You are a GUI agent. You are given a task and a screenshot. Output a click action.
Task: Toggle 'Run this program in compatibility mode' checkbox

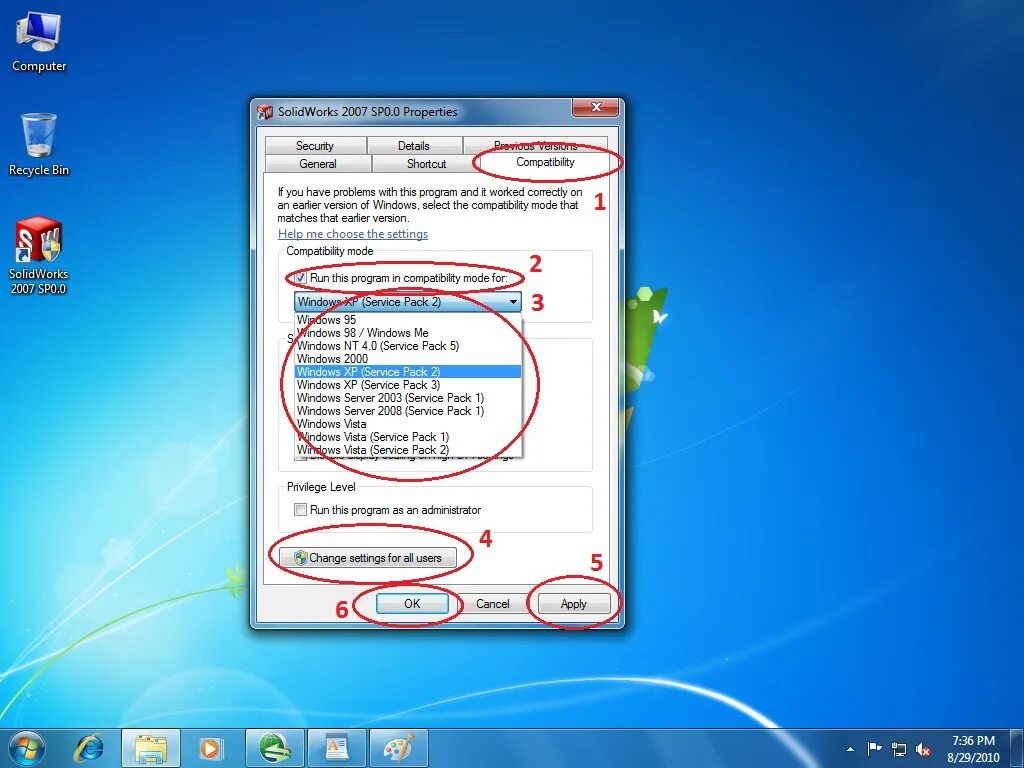click(x=300, y=278)
